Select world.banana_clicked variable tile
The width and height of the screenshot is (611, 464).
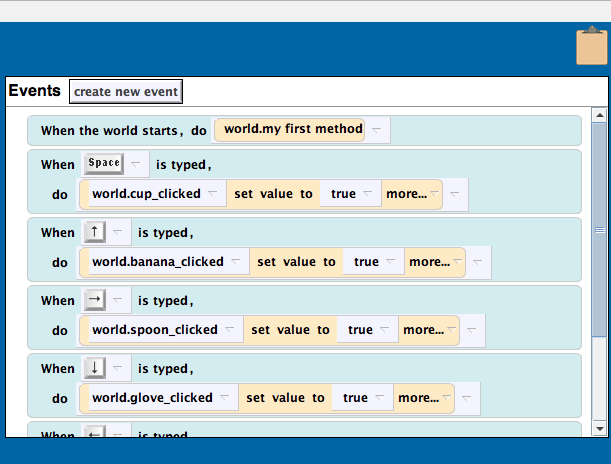coord(157,262)
